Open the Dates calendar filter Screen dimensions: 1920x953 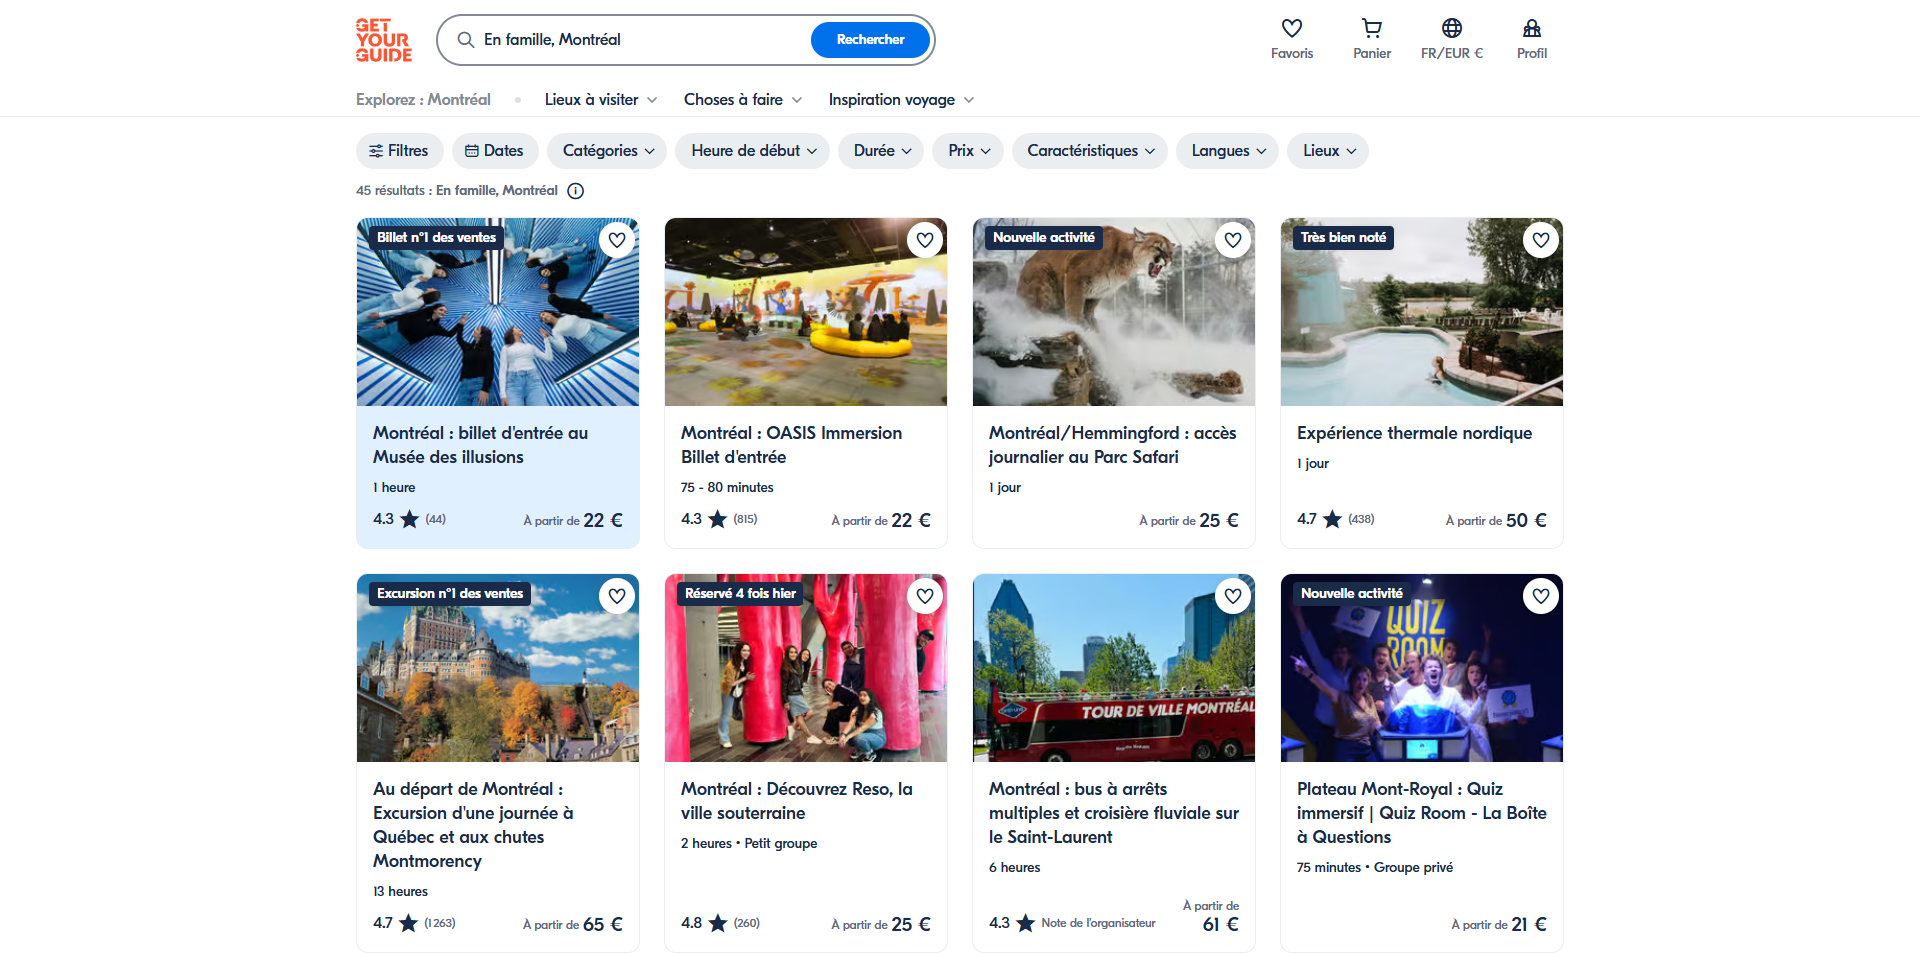tap(495, 151)
